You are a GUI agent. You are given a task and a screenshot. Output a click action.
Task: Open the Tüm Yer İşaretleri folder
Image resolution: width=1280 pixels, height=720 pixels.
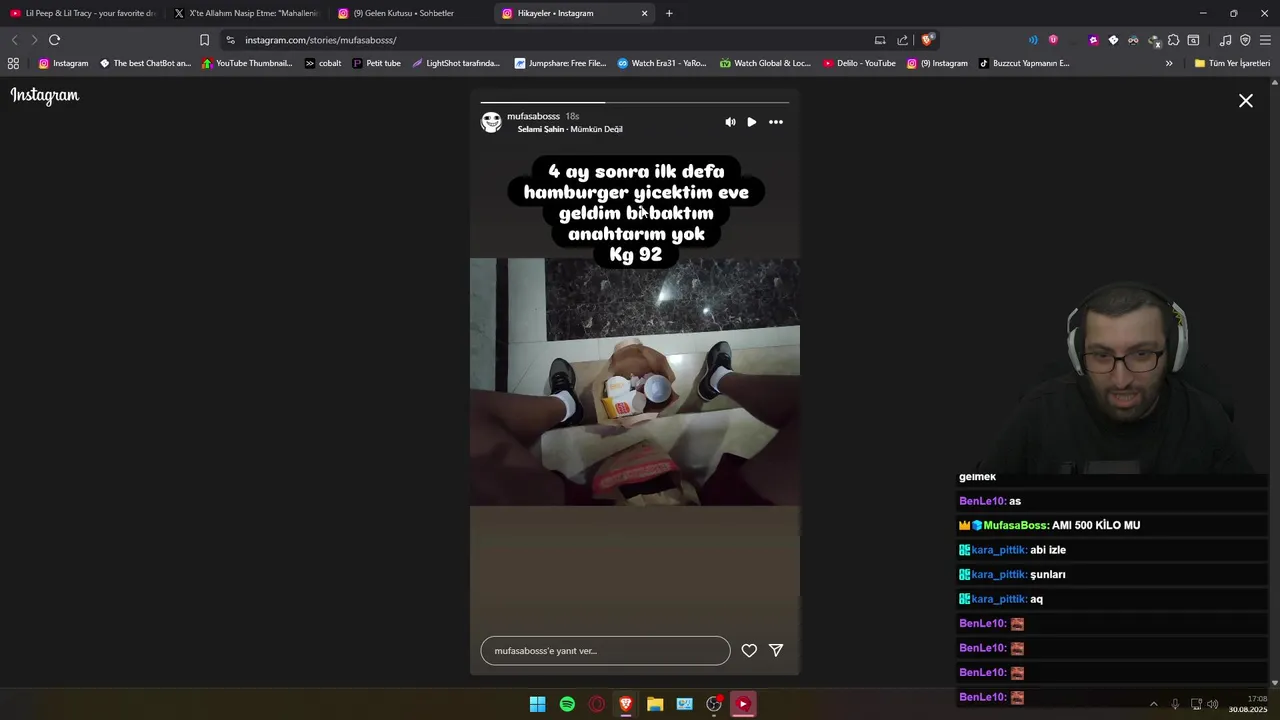point(1232,63)
